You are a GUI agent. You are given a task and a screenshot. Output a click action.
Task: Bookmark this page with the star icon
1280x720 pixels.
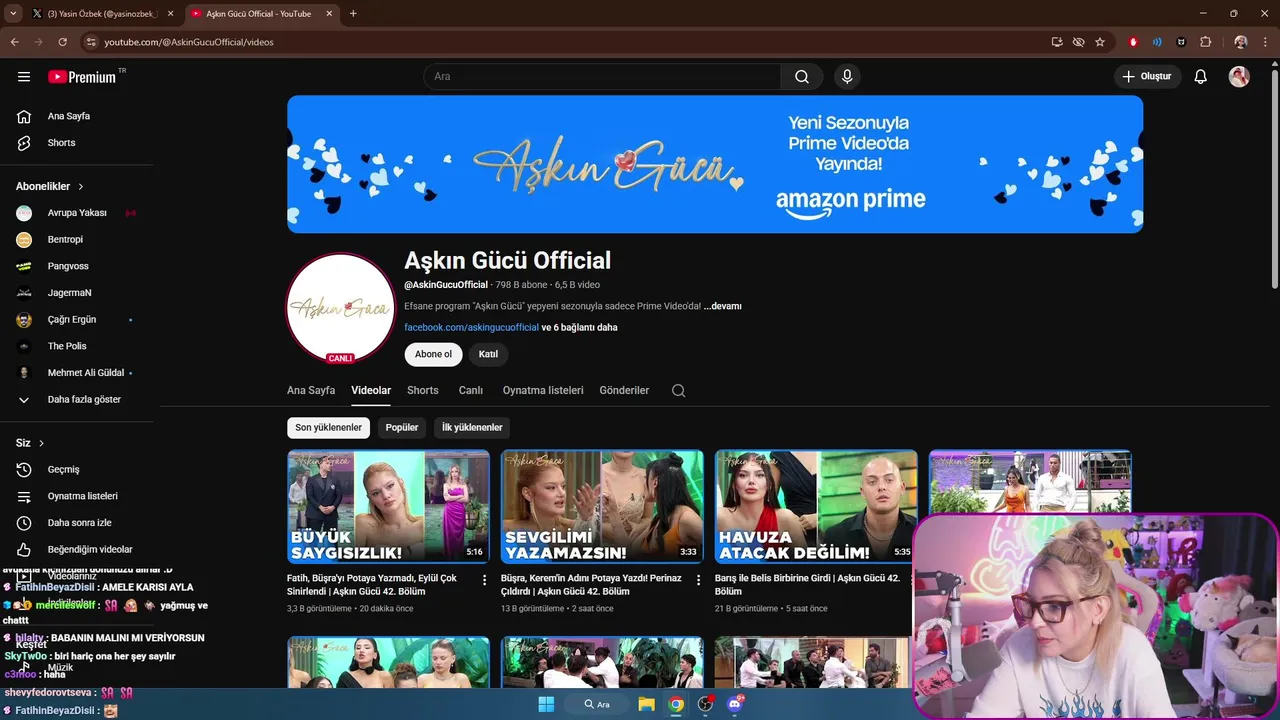point(1100,42)
